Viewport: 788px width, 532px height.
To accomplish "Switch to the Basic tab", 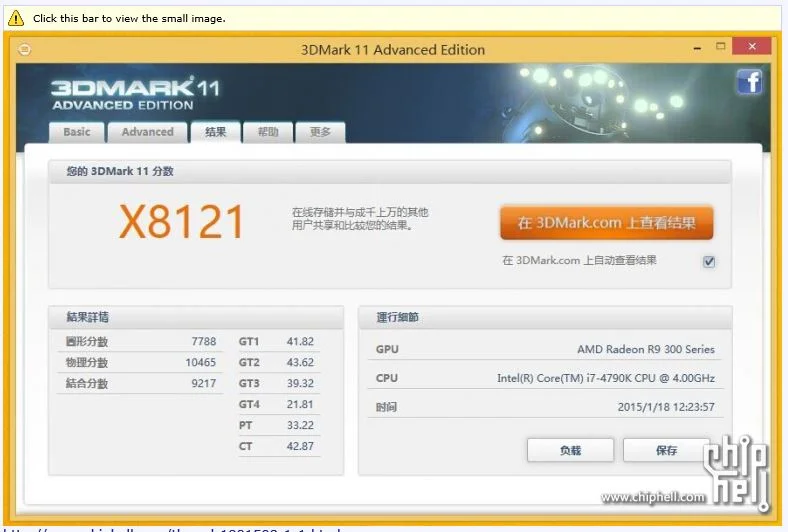I will click(x=76, y=132).
